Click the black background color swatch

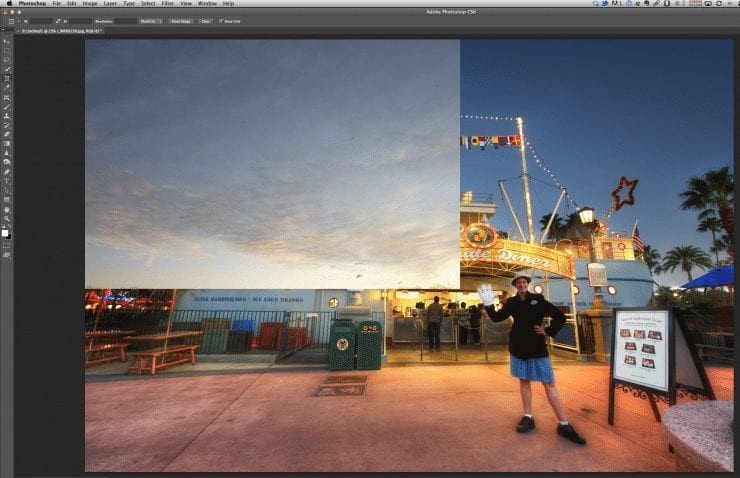pos(9,237)
